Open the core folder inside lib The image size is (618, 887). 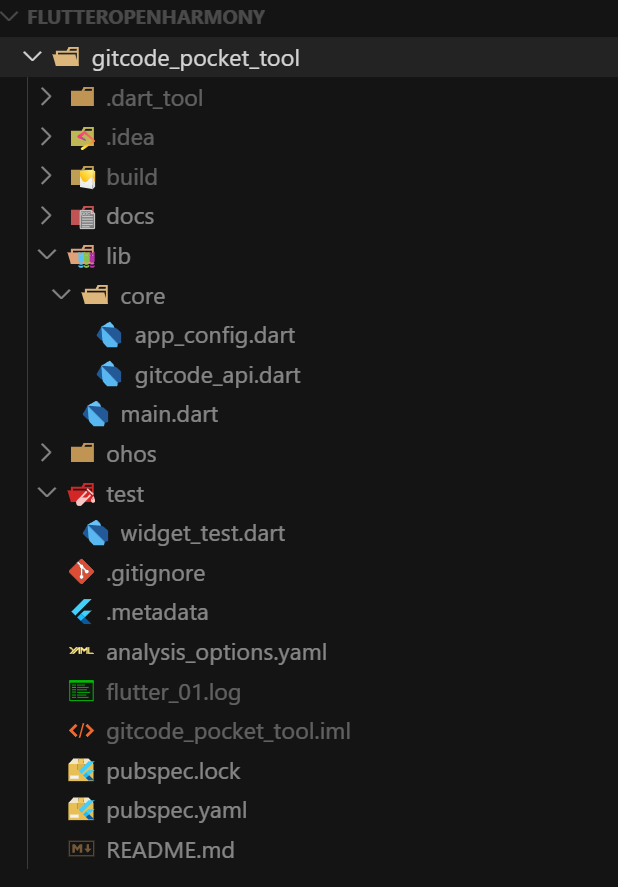(141, 295)
